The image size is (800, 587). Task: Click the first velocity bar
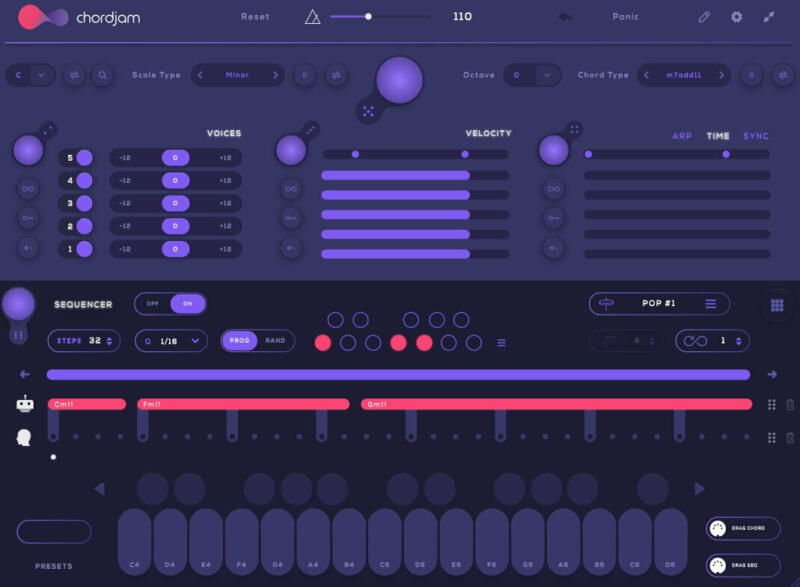[x=415, y=175]
